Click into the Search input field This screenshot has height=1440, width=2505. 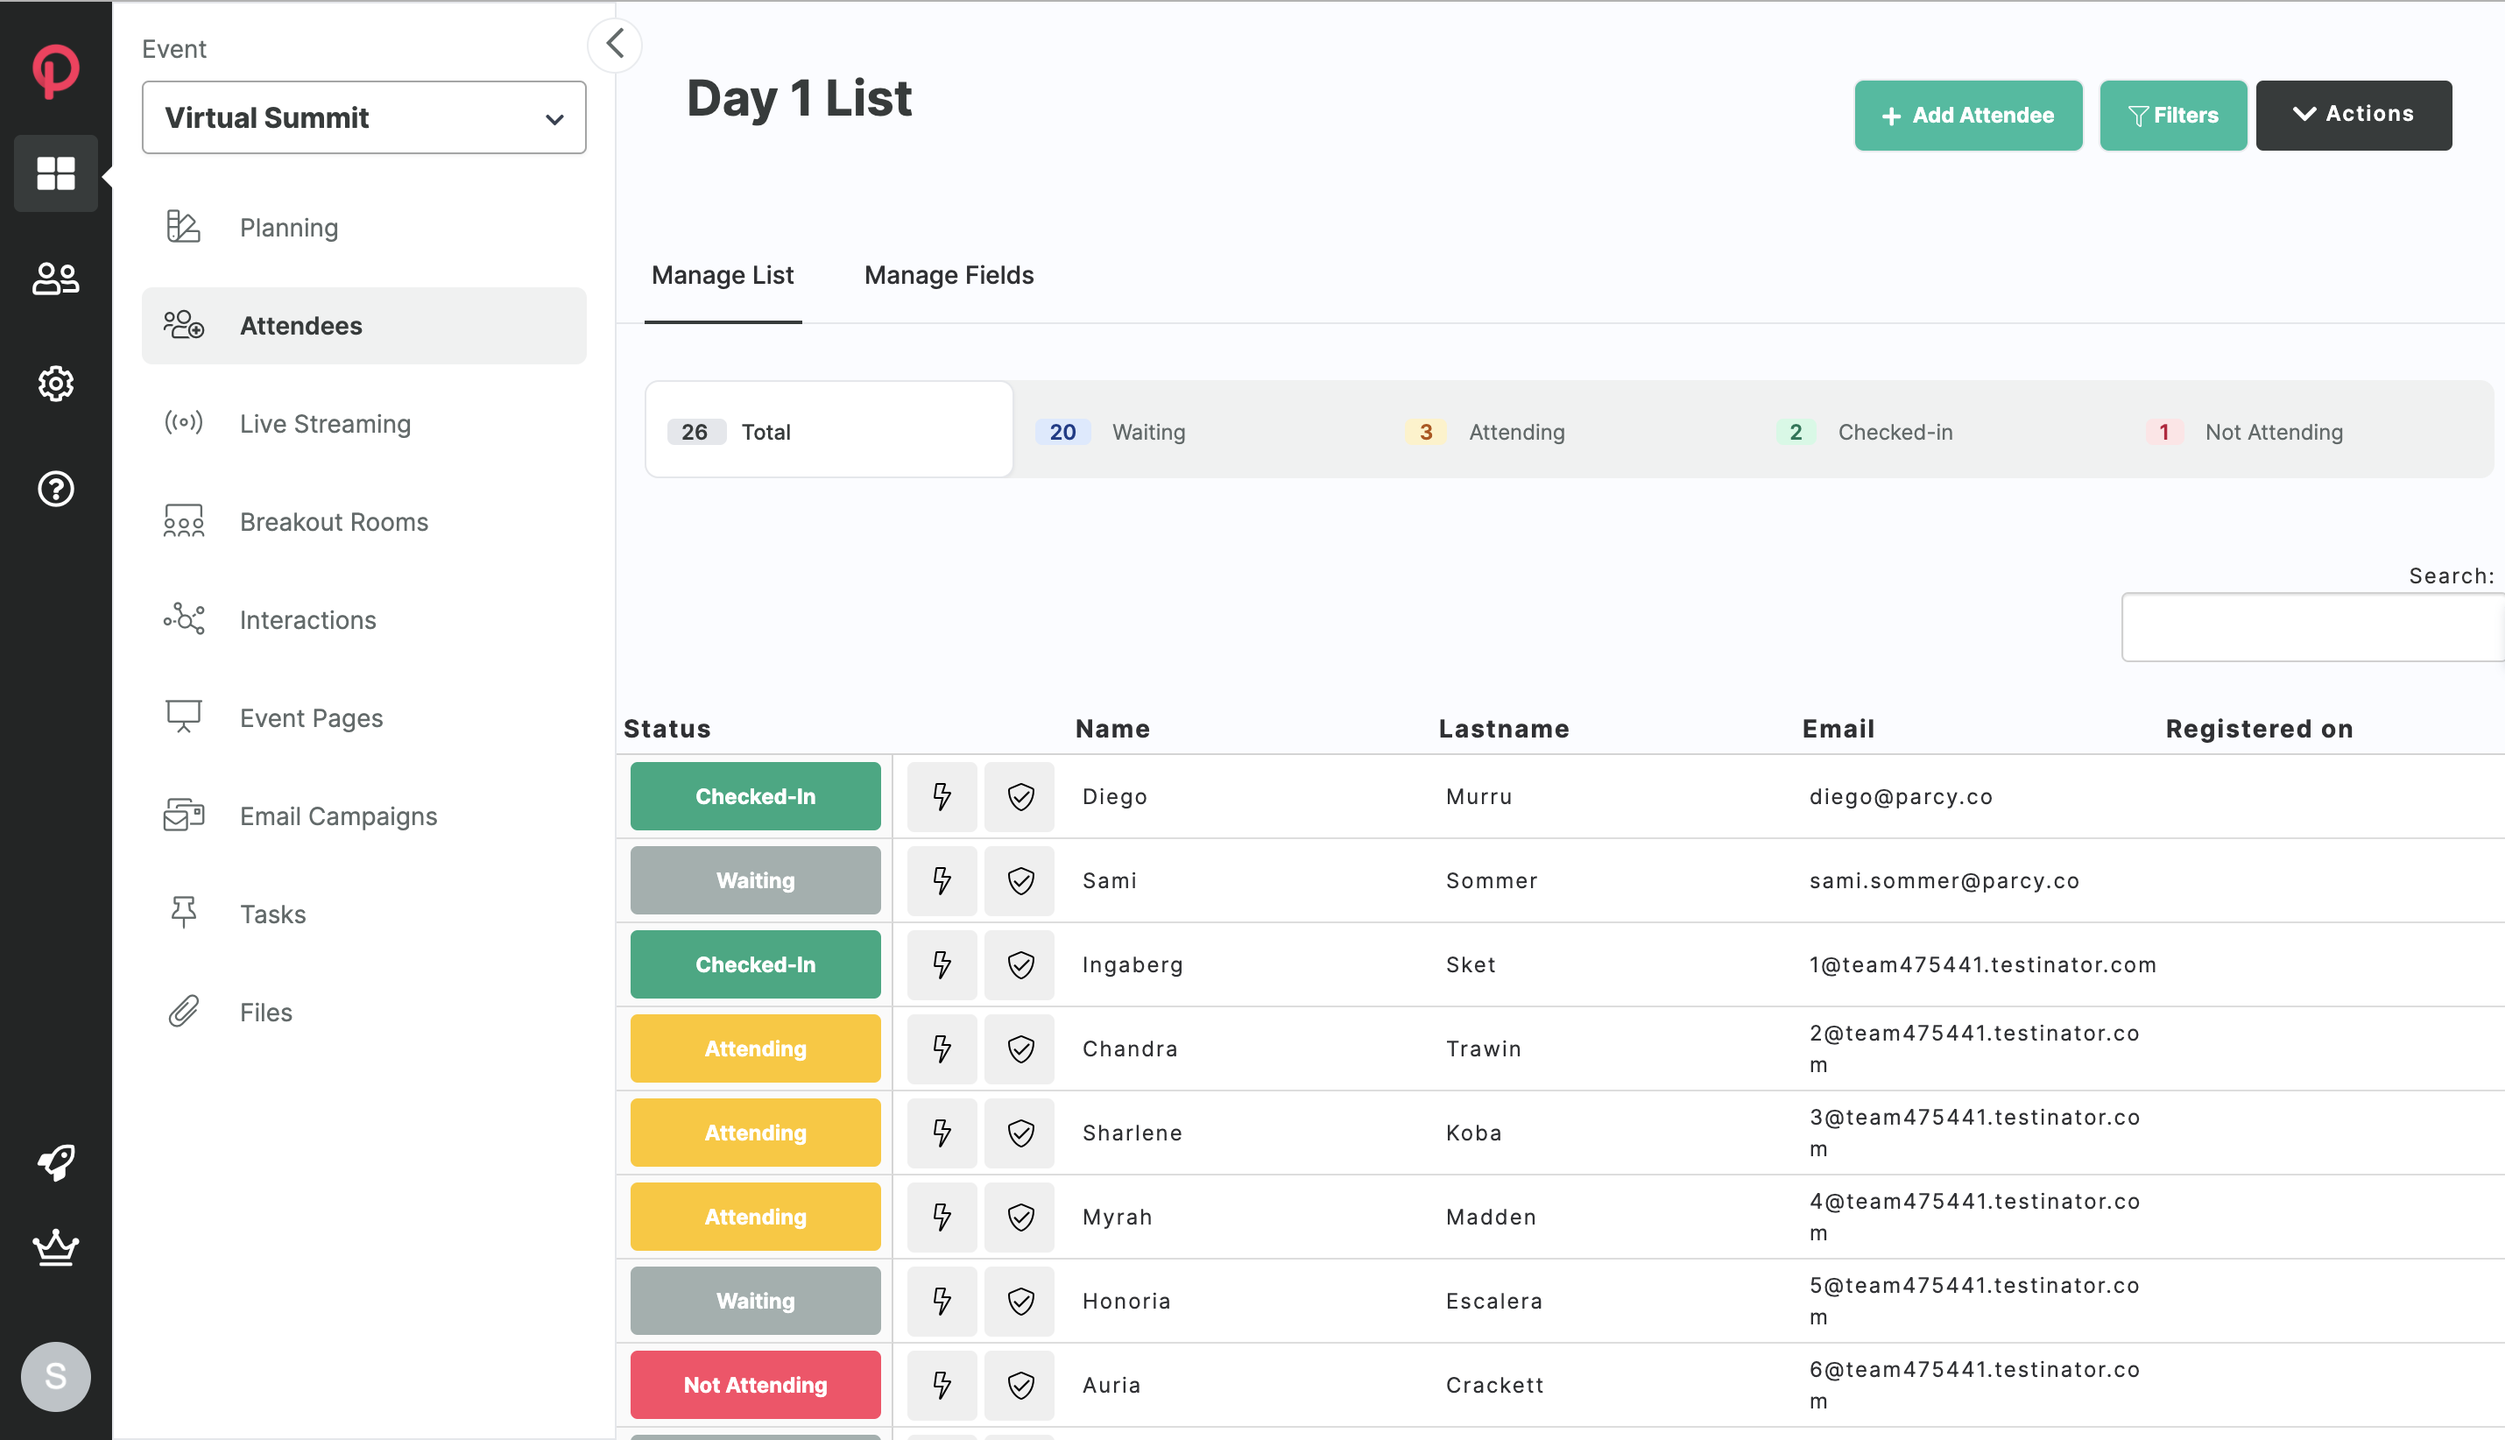click(x=2311, y=627)
